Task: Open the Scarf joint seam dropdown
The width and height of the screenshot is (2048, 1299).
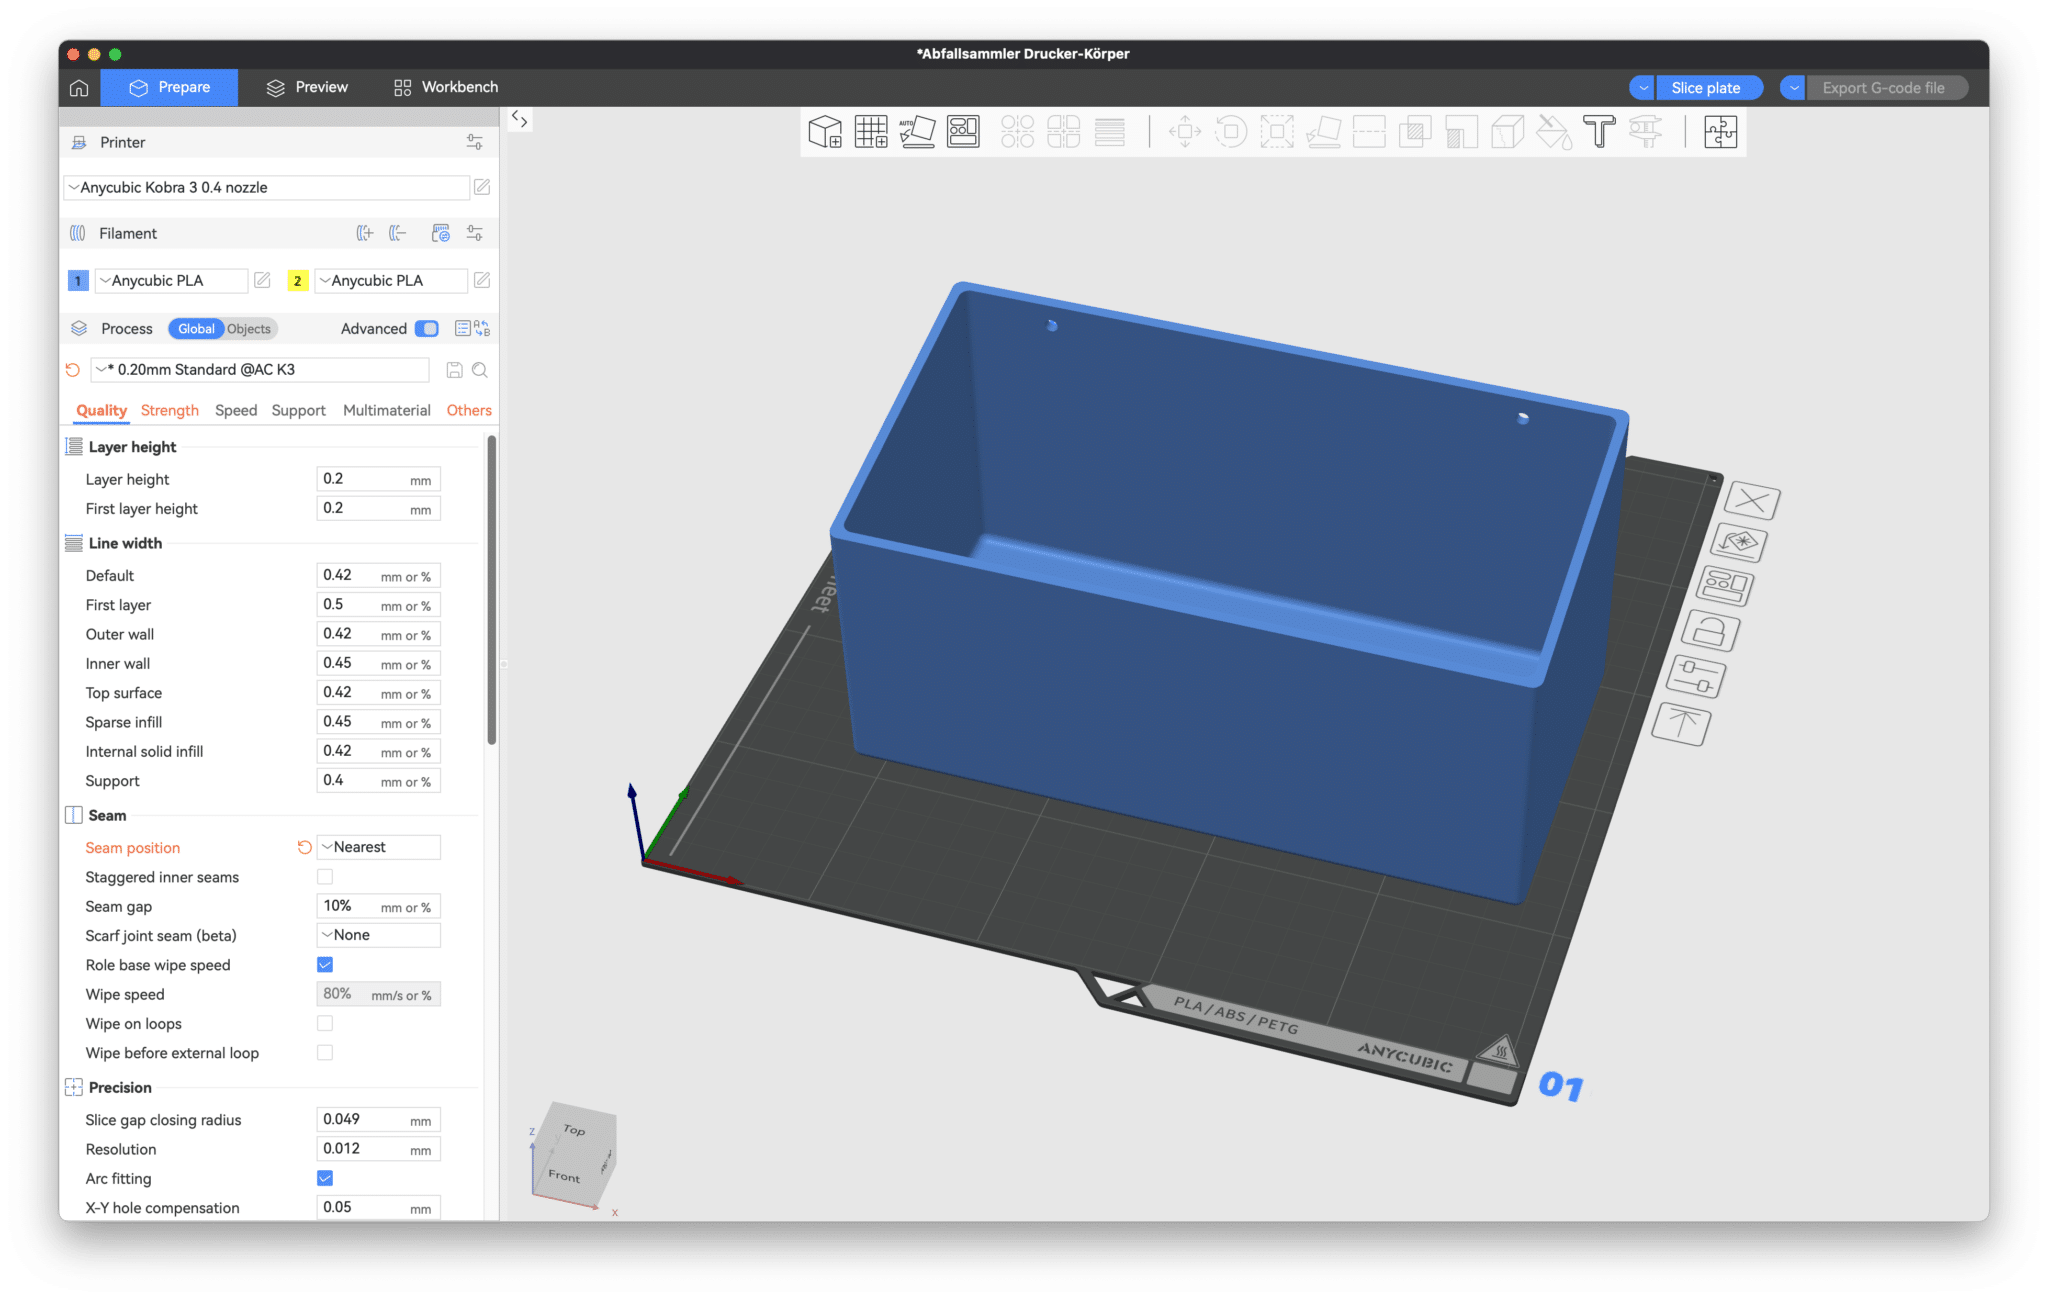Action: [379, 935]
